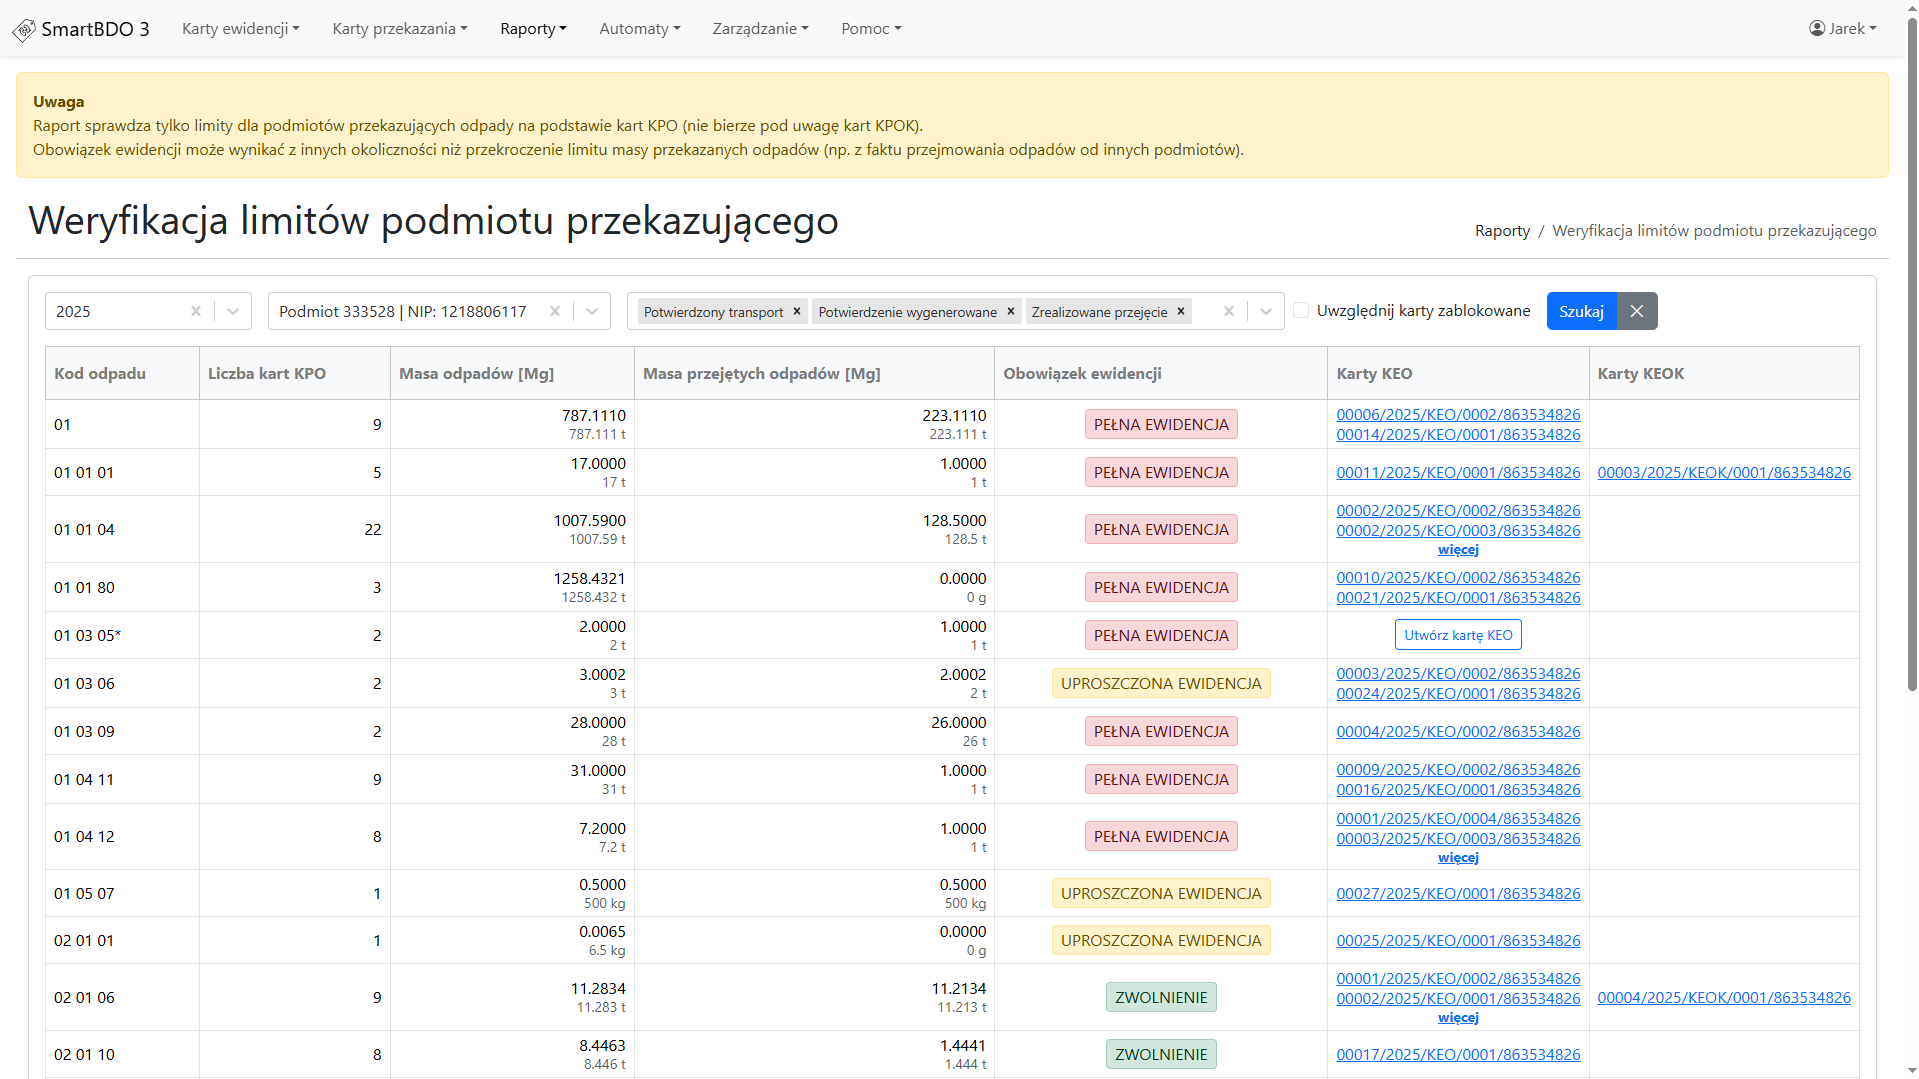1919x1079 pixels.
Task: Open the Karty ewidencji menu
Action: pyautogui.click(x=240, y=29)
